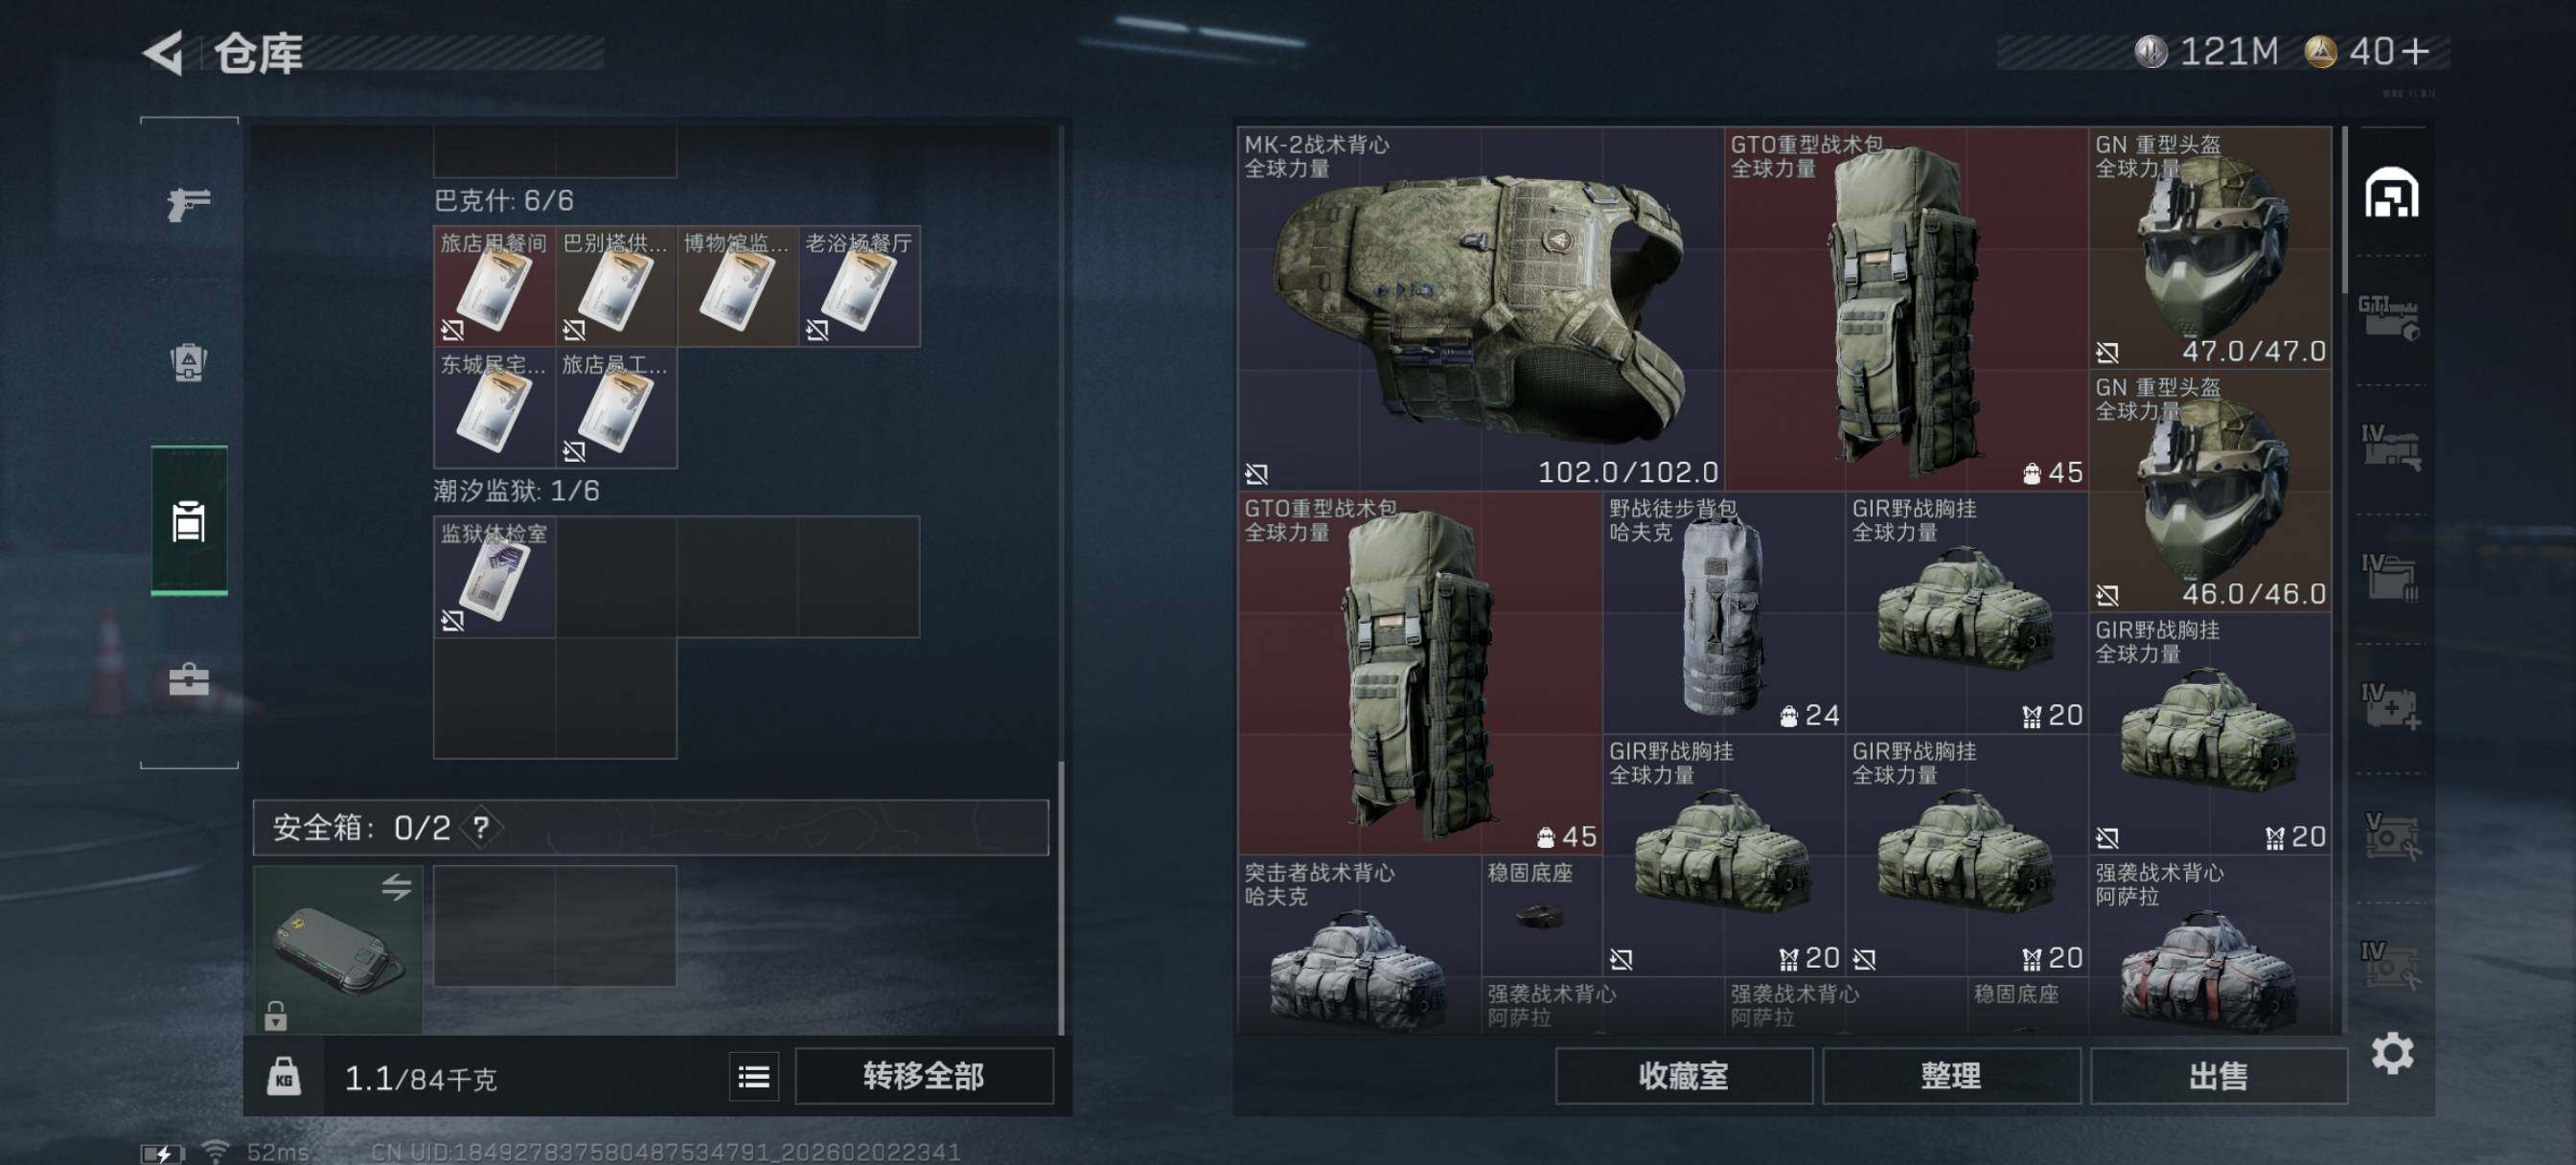Image resolution: width=2576 pixels, height=1165 pixels.
Task: Show safe box help question mark
Action: click(481, 827)
